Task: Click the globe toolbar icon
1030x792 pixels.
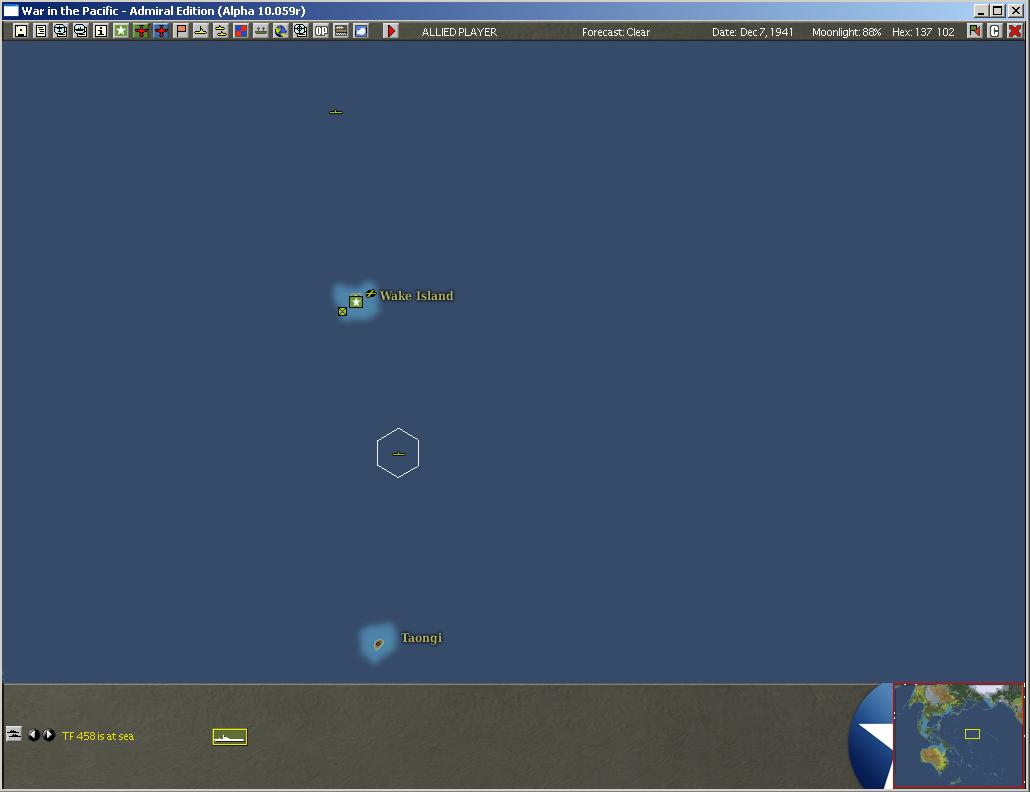Action: pos(280,31)
